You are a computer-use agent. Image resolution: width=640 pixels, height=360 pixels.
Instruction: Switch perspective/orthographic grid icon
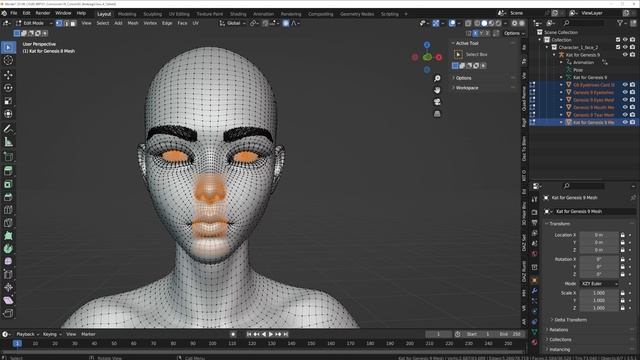[x=437, y=114]
